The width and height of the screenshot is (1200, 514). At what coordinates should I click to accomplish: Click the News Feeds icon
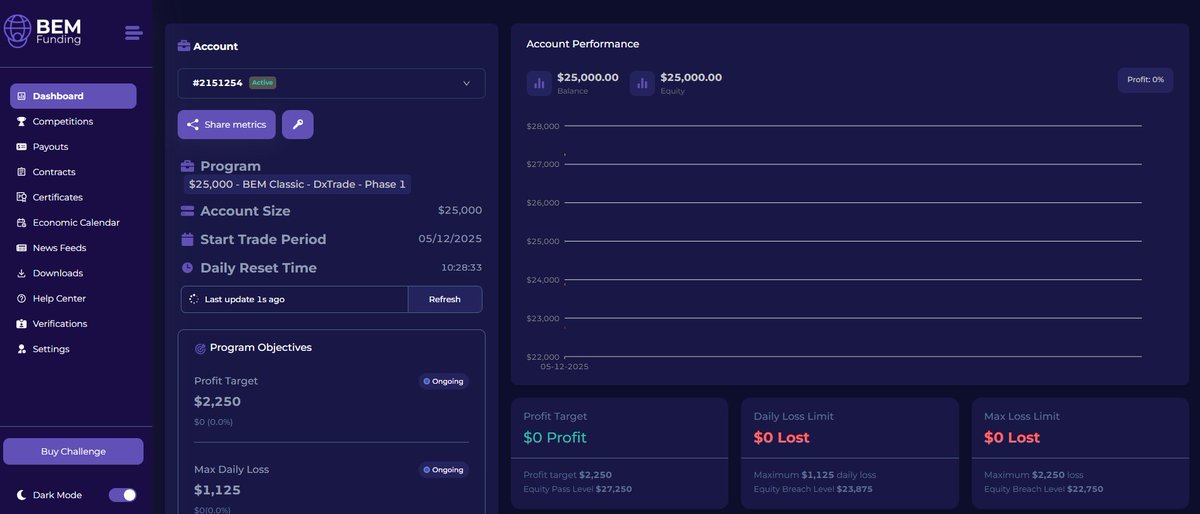[22, 248]
